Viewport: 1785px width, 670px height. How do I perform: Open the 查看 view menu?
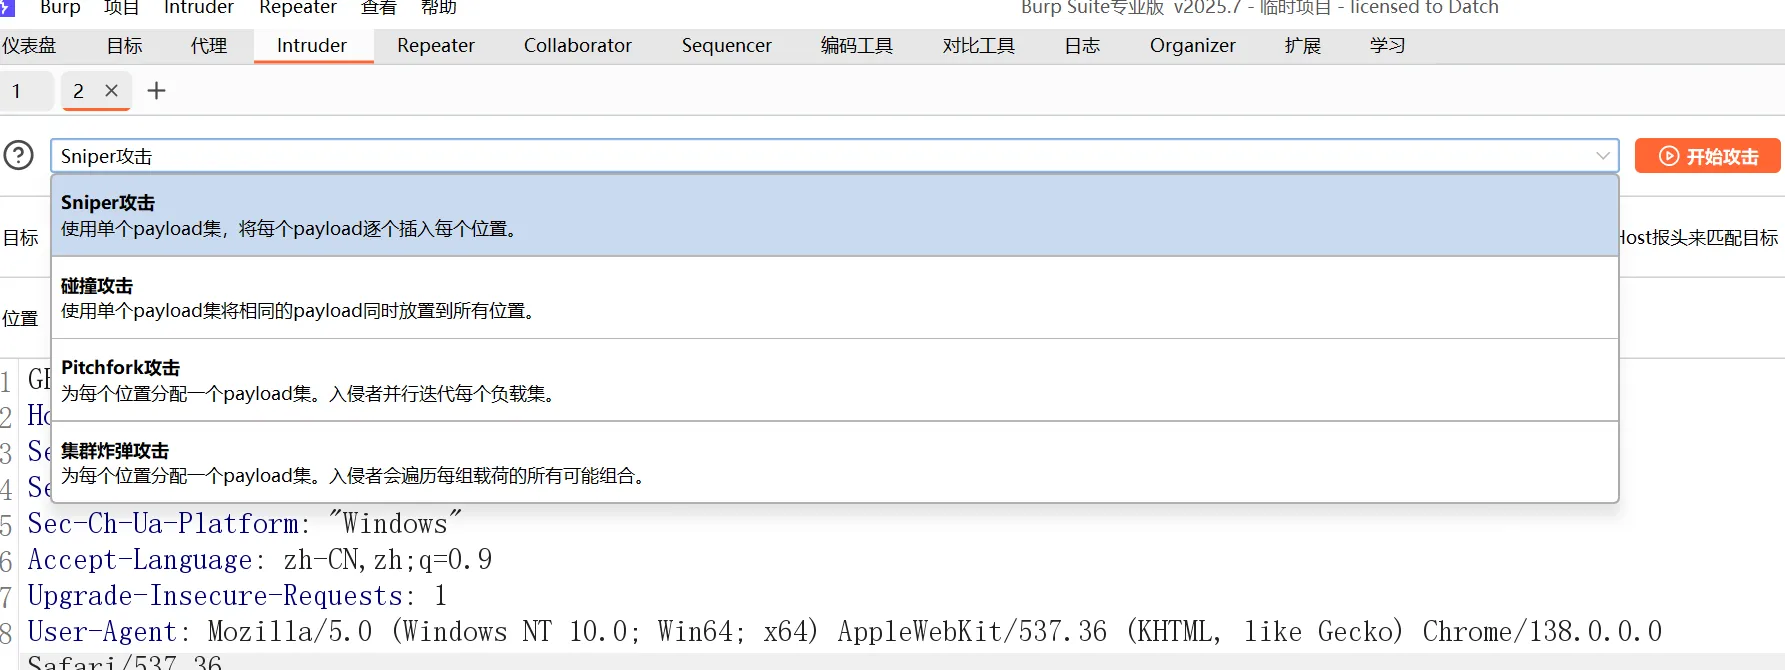coord(378,8)
